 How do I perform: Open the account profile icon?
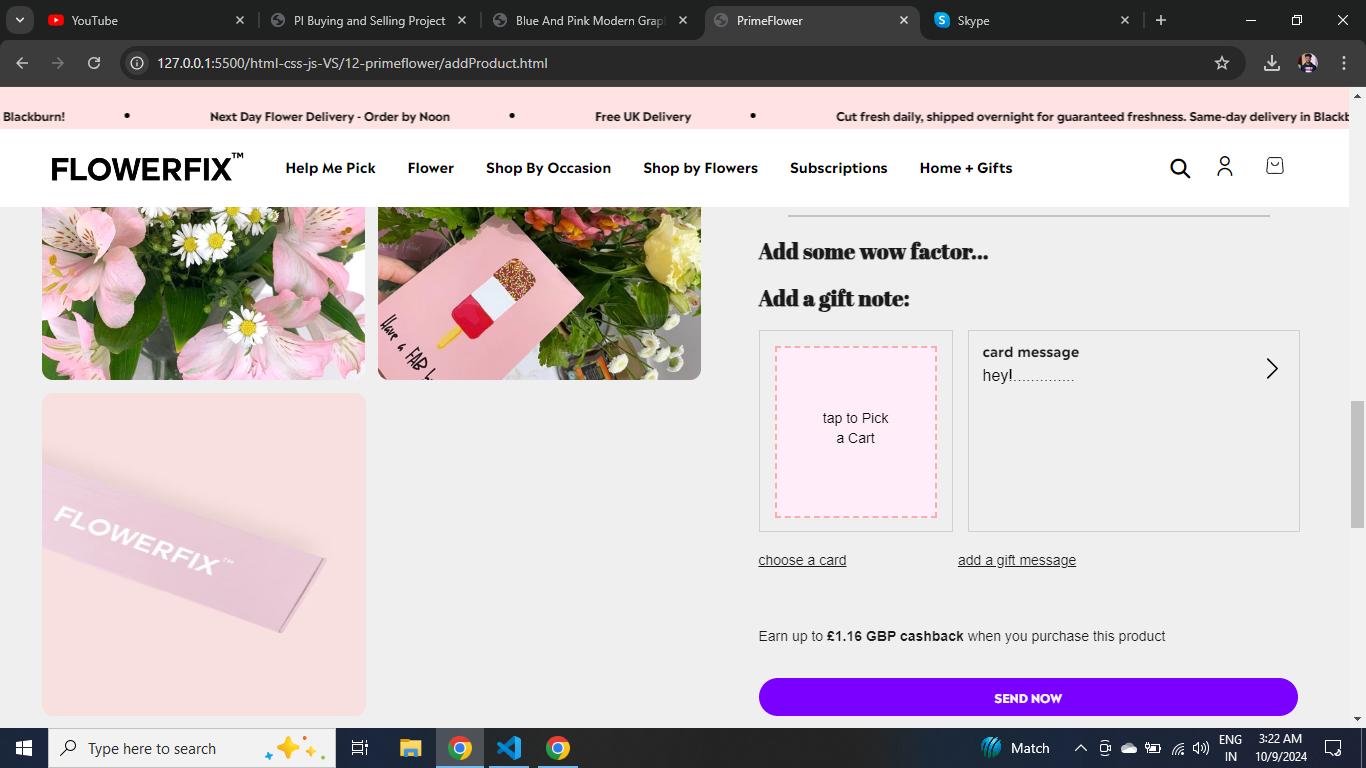(1225, 167)
